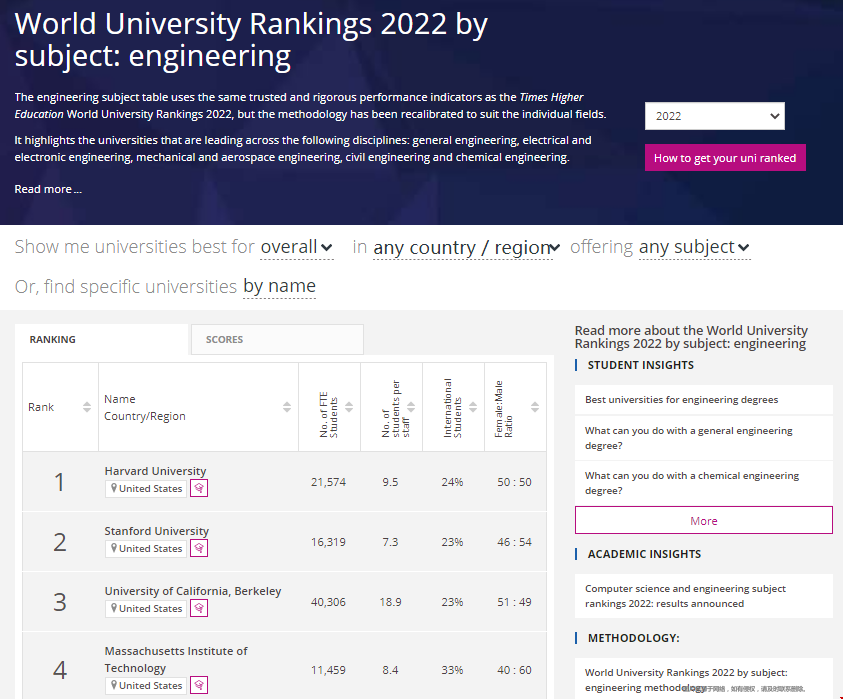Click Harvard's female:male ratio 50 : 50
843x699 pixels.
click(515, 482)
